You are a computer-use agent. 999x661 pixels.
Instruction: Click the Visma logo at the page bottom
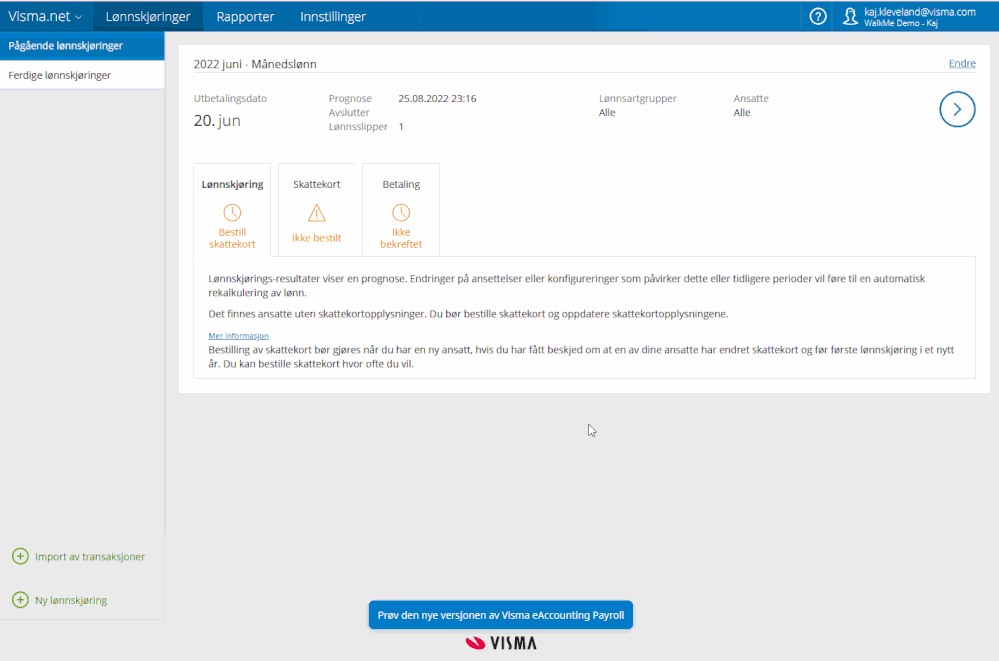(x=500, y=643)
